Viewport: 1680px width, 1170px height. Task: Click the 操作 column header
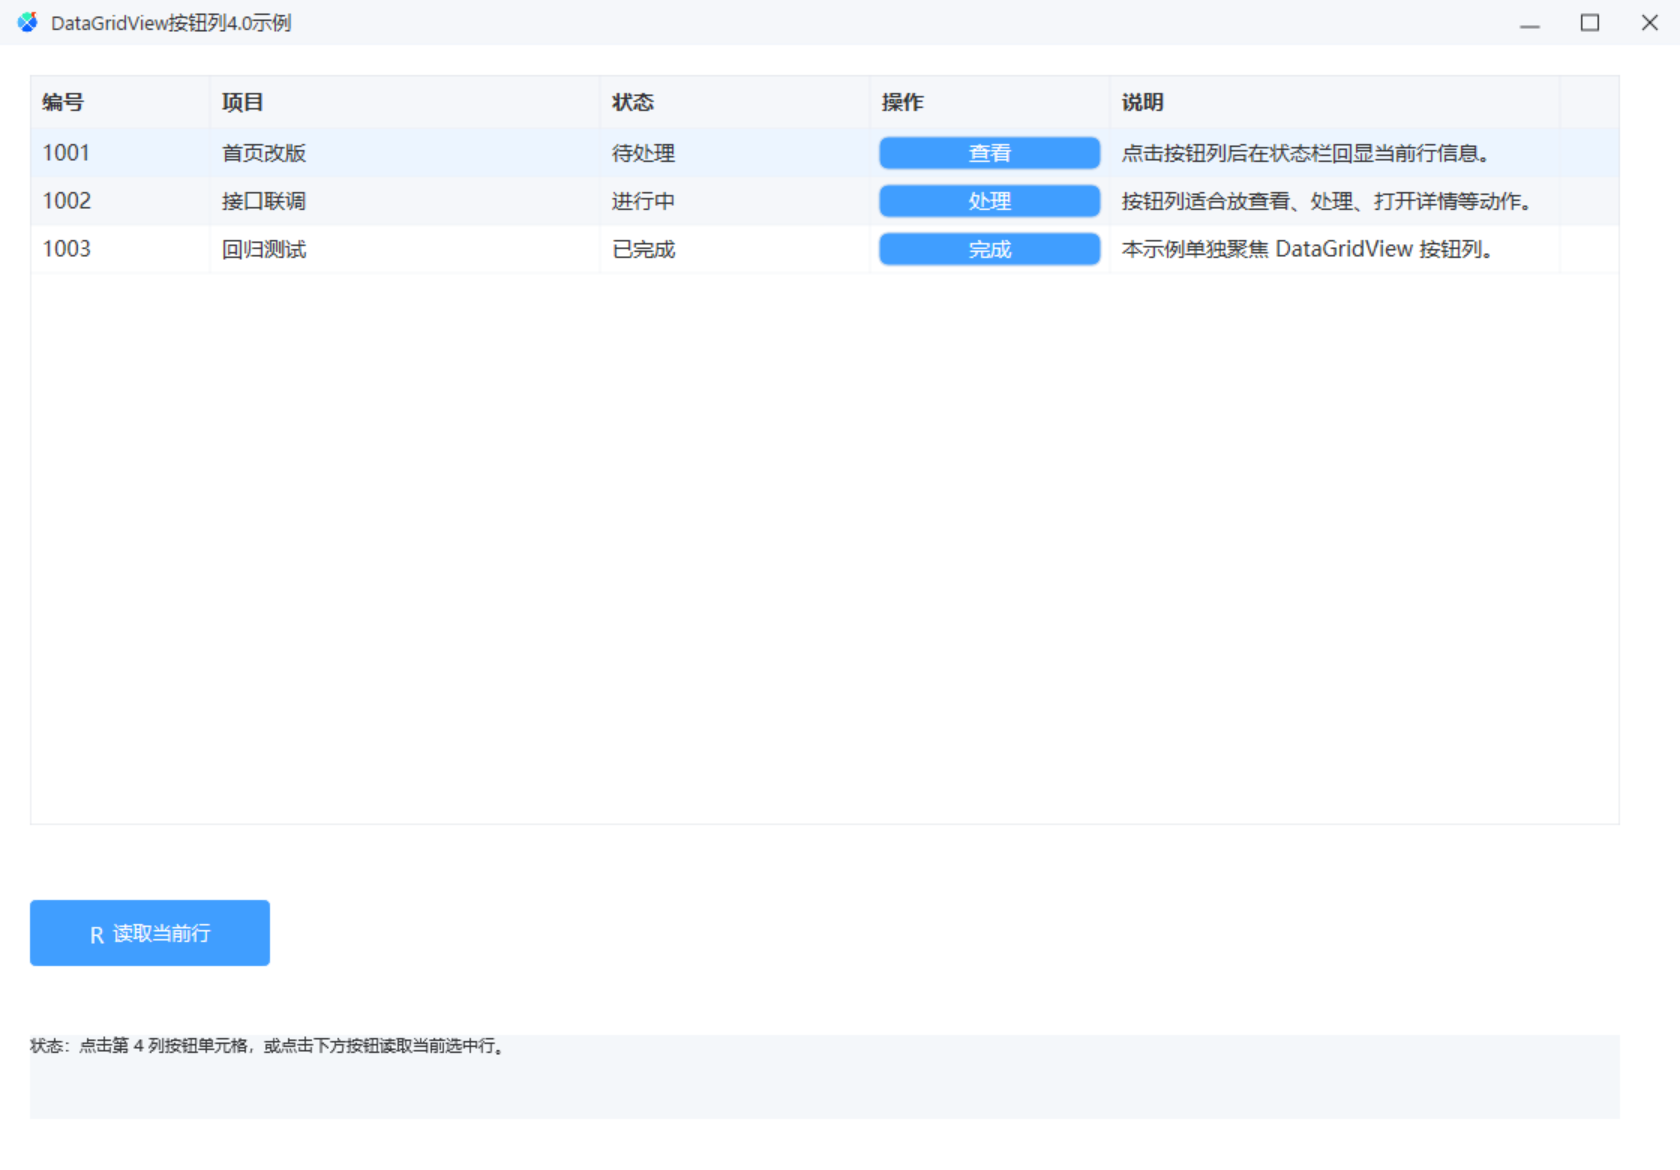[x=990, y=102]
